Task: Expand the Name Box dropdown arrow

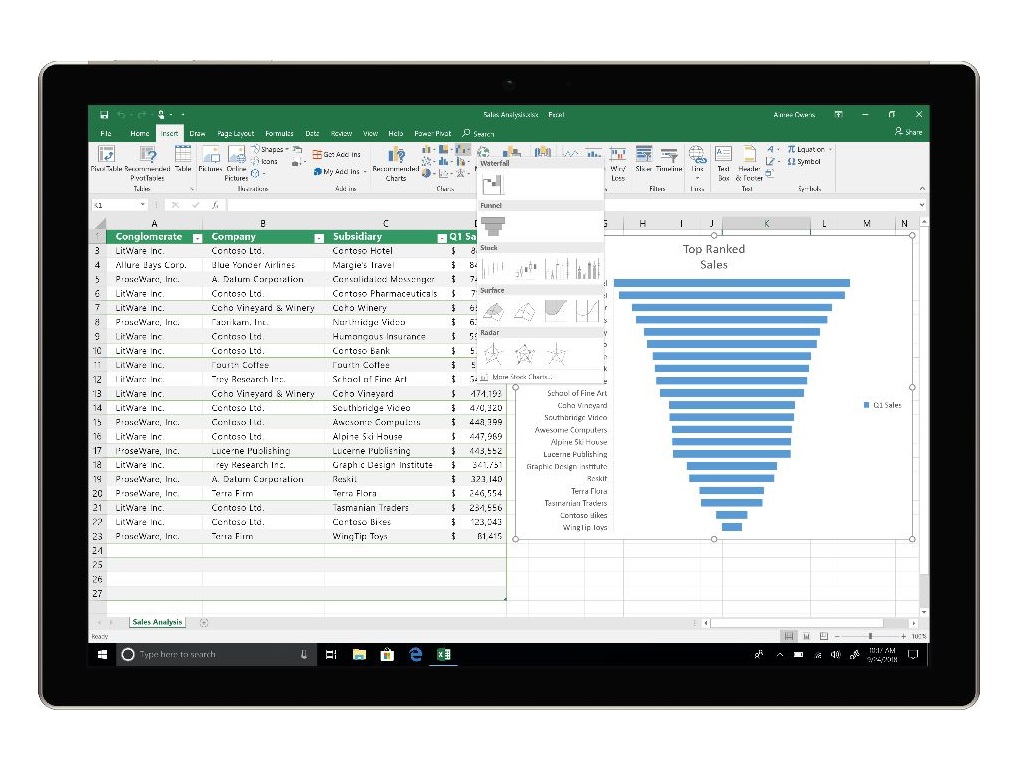Action: (x=143, y=205)
